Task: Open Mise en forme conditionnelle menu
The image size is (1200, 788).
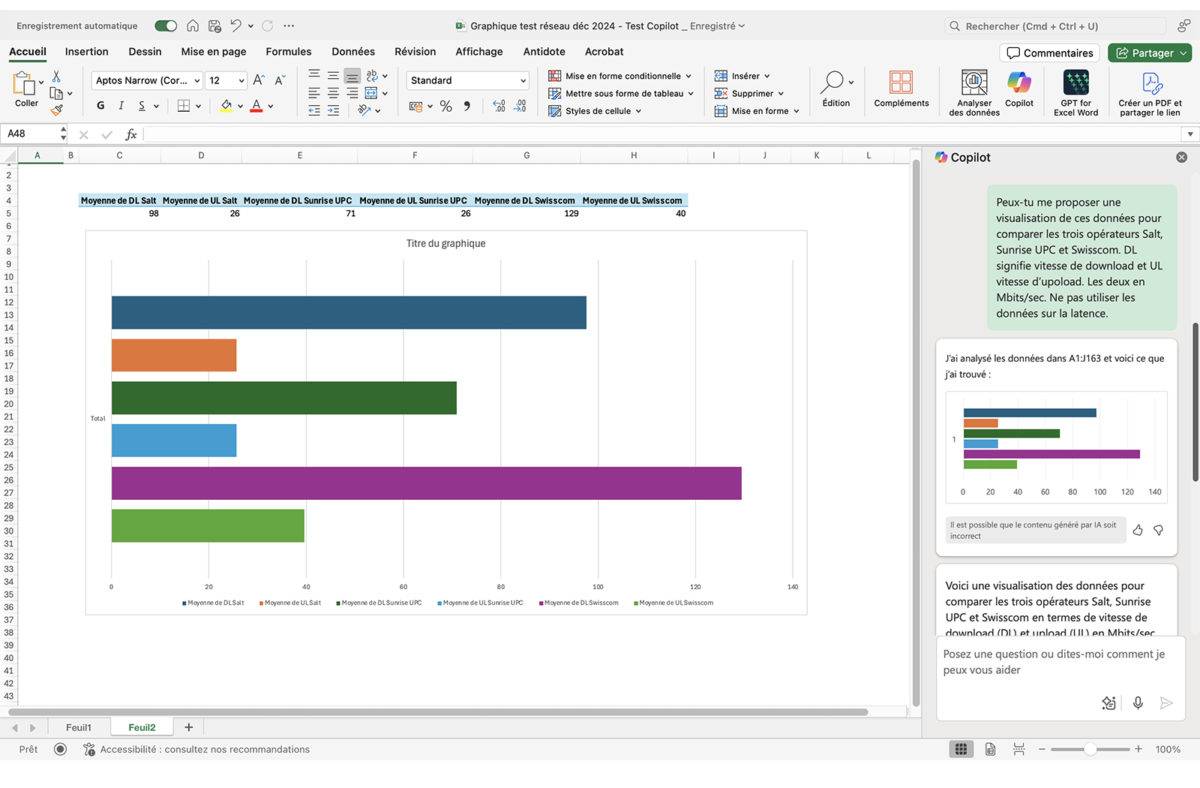Action: click(x=620, y=76)
